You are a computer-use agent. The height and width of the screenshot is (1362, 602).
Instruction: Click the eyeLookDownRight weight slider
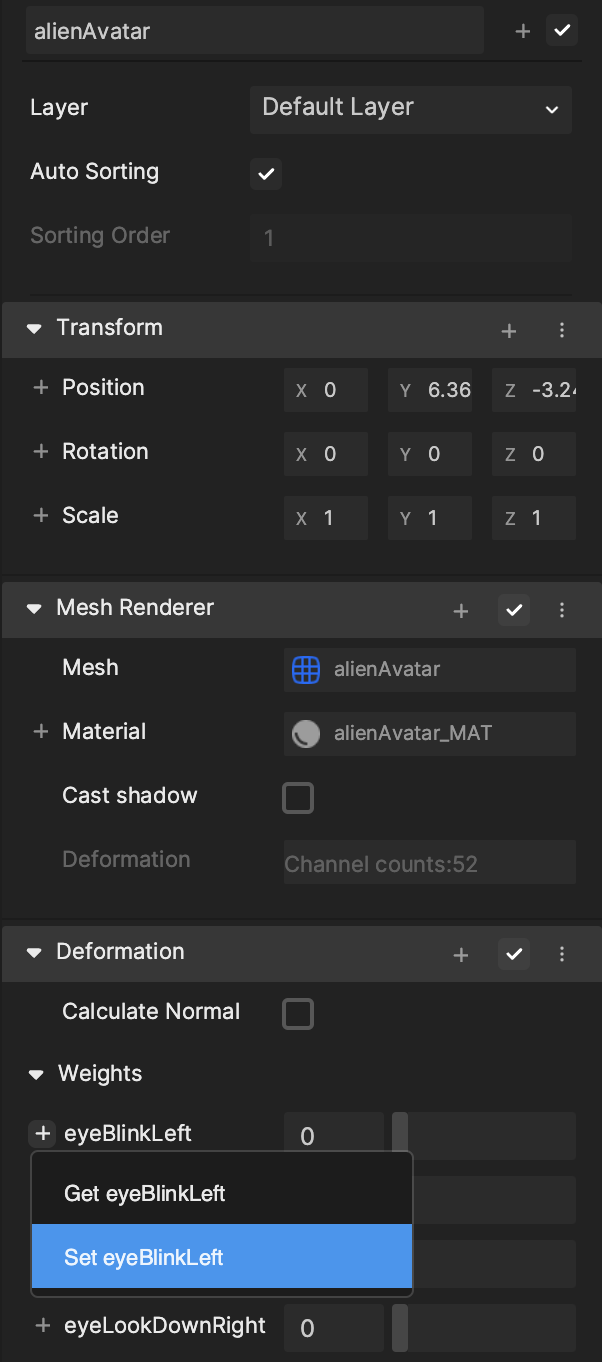(484, 1327)
